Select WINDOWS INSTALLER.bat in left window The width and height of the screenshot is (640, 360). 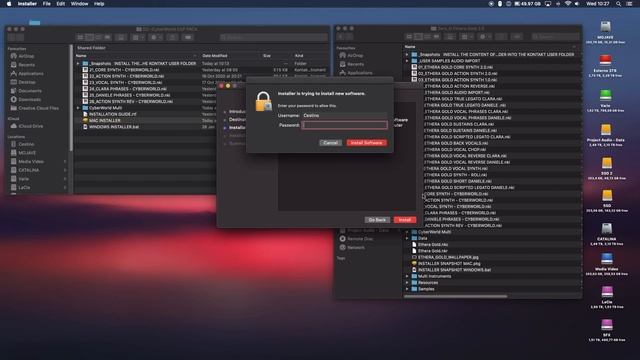[113, 127]
